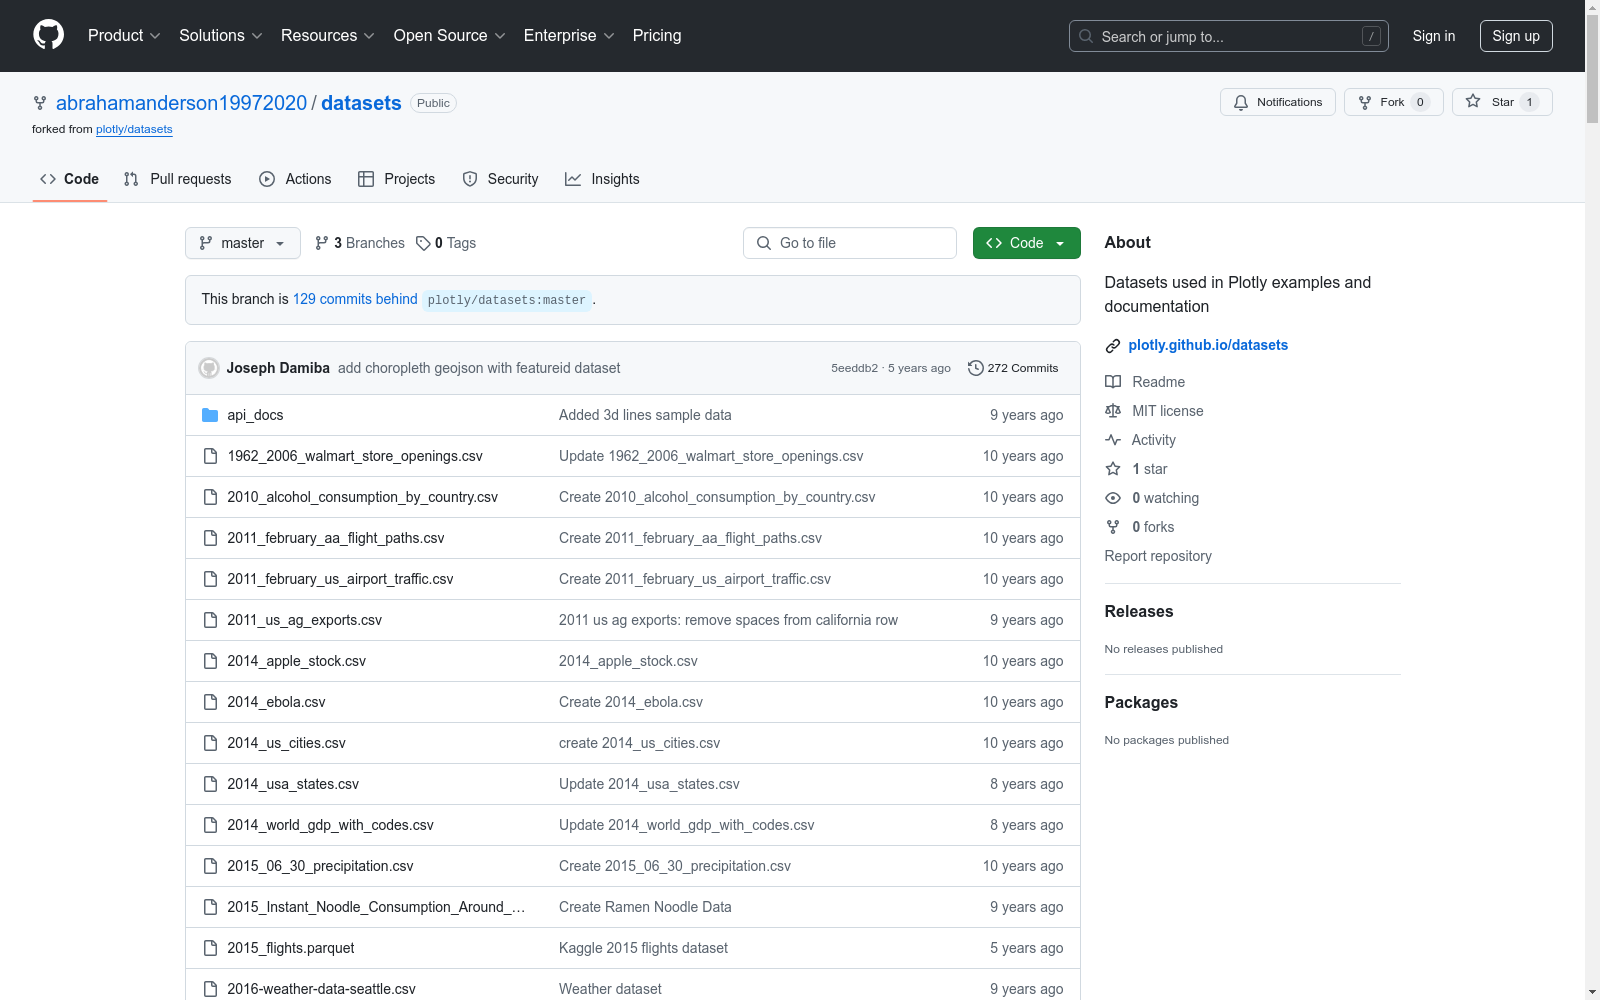1600x1000 pixels.
Task: Click the star icon beside 1 star
Action: [x=1113, y=469]
